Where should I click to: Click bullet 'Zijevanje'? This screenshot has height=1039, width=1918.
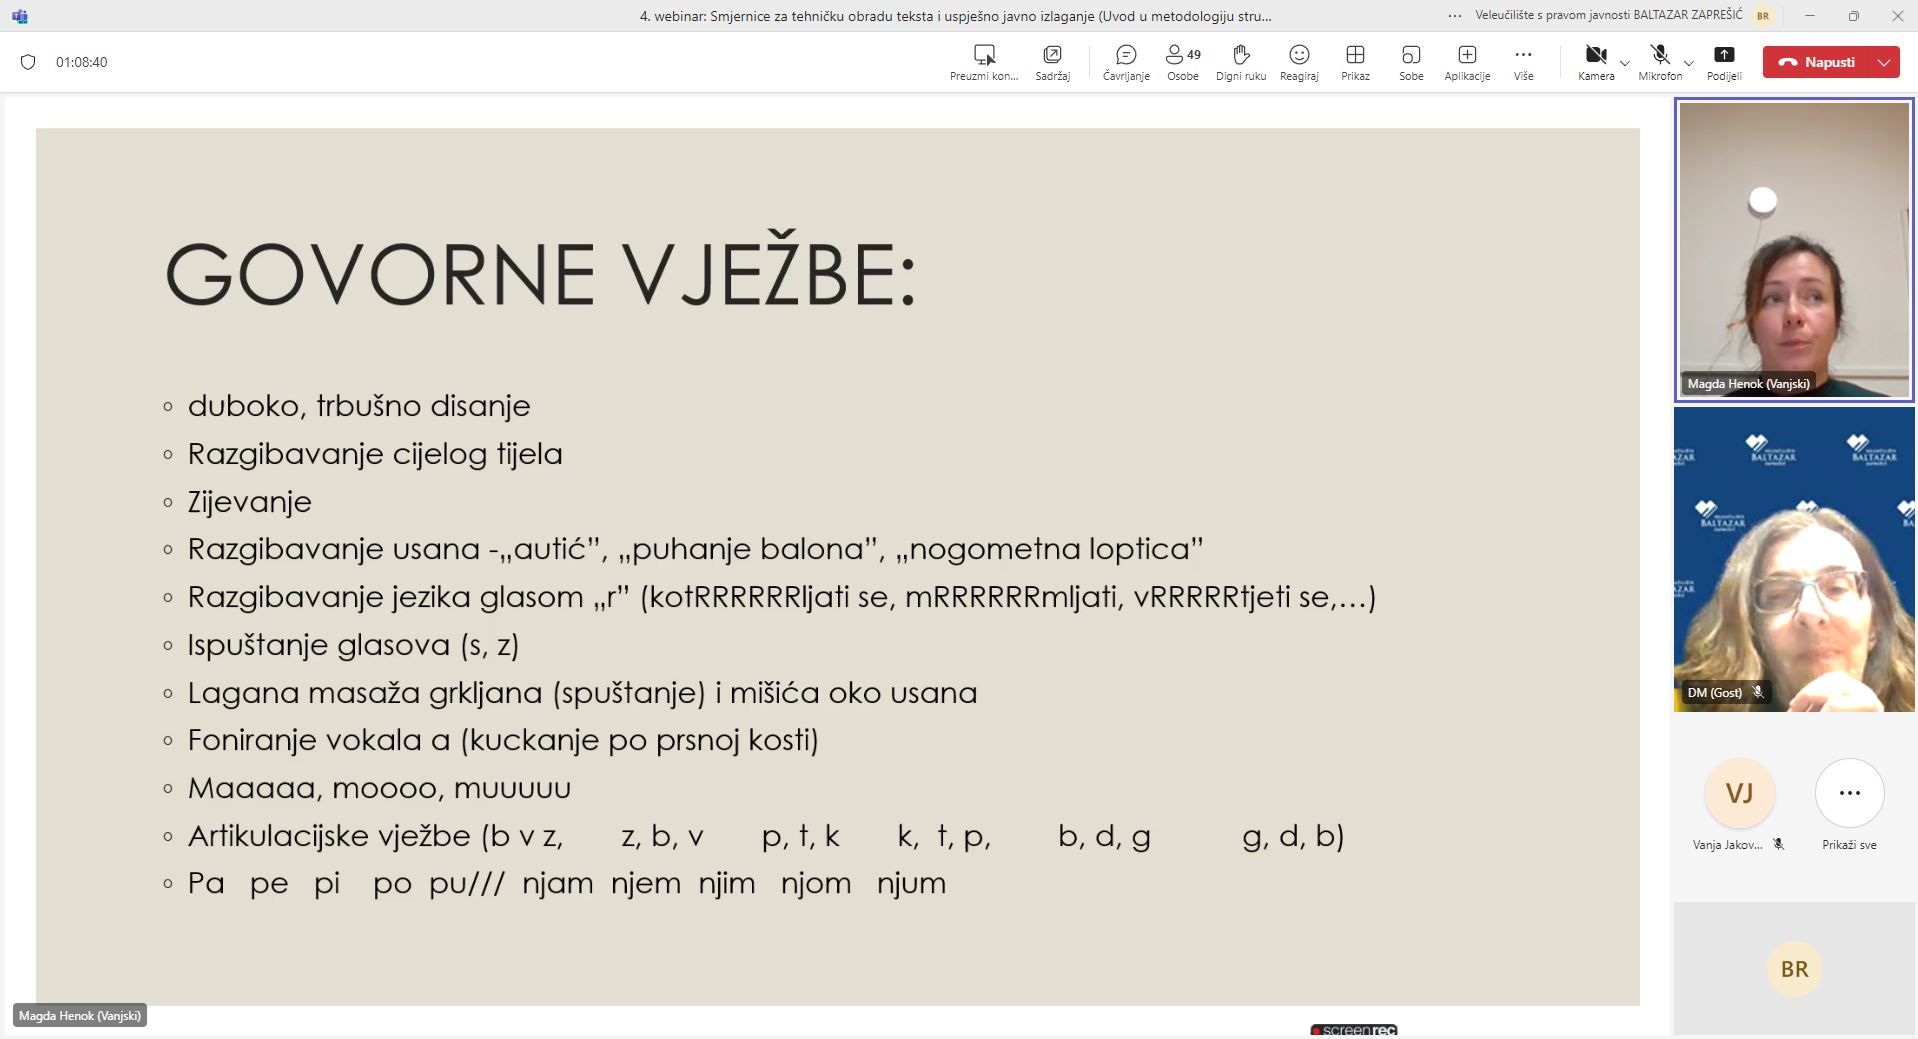250,502
